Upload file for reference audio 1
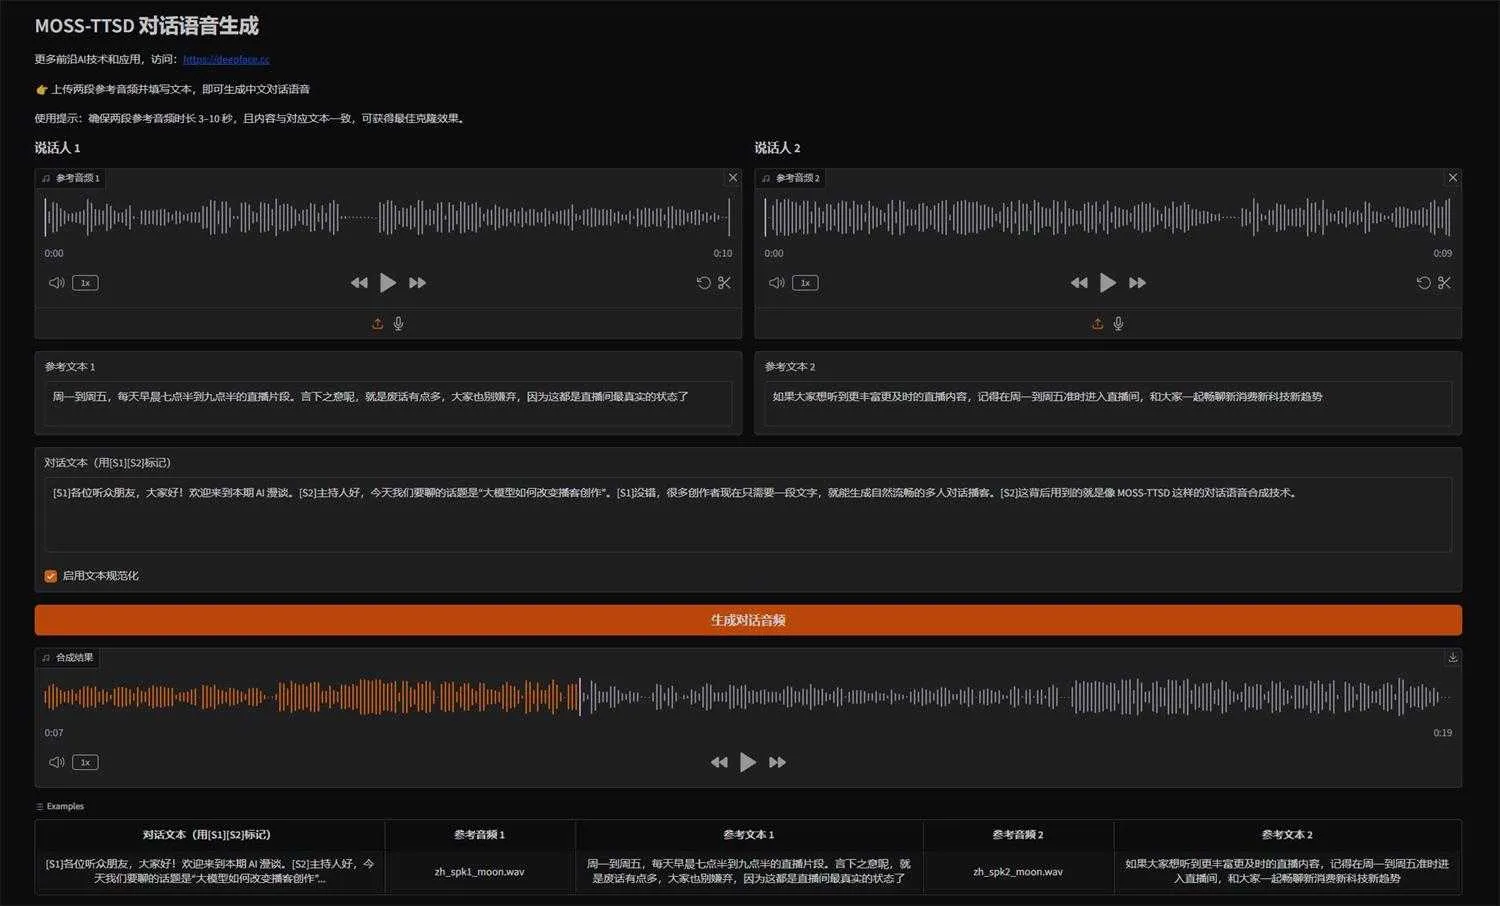 pos(377,324)
